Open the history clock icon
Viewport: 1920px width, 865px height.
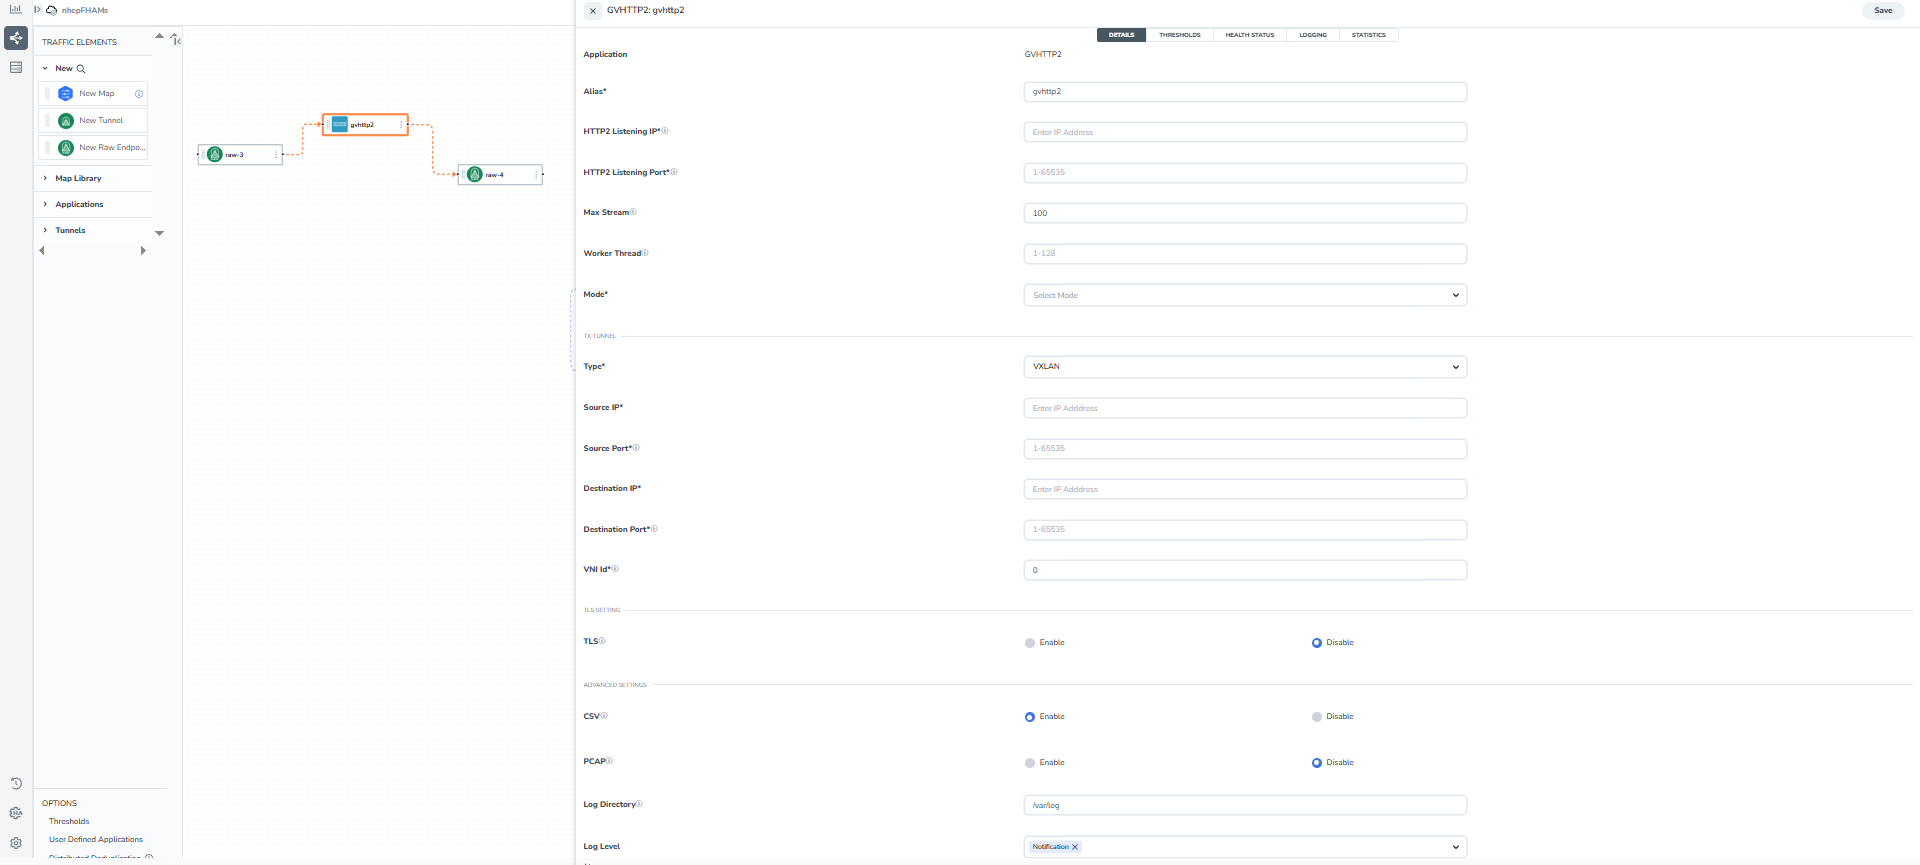click(x=16, y=784)
